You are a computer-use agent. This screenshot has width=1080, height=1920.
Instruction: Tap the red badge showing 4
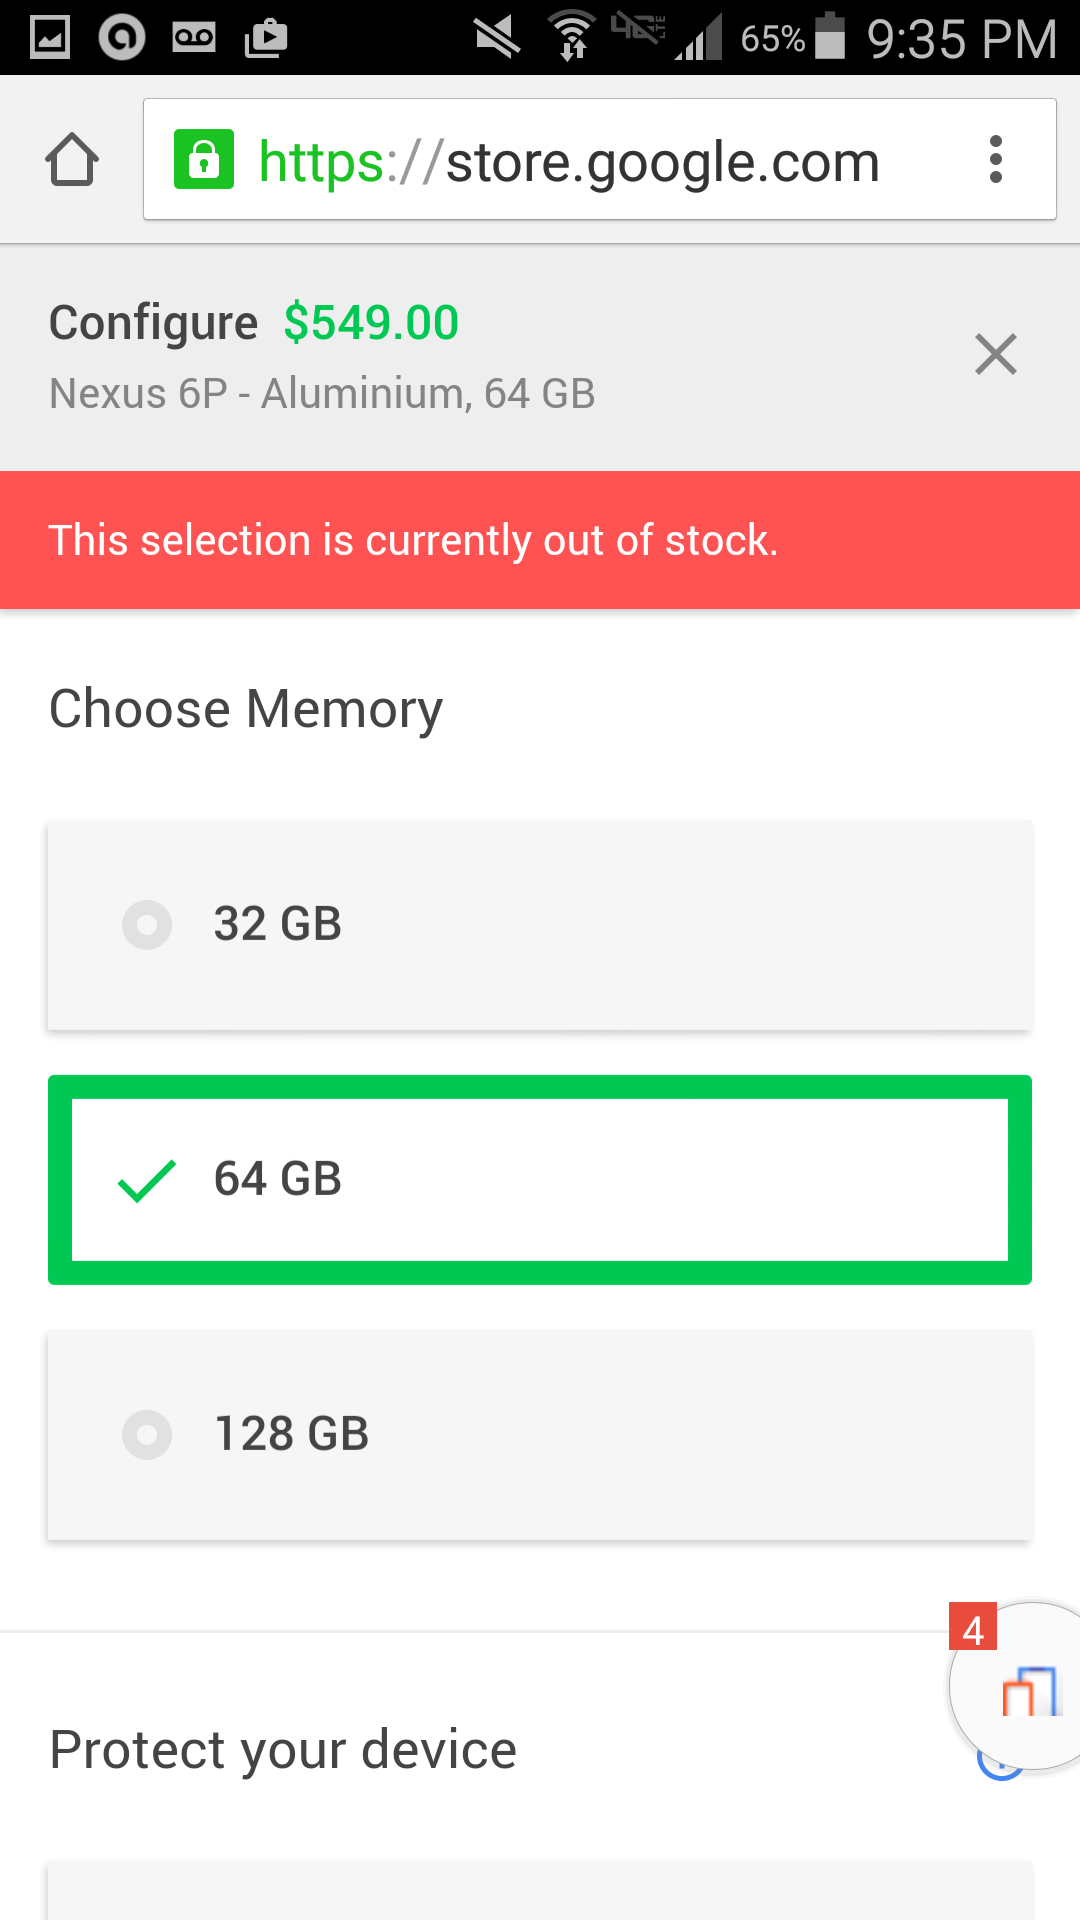click(x=973, y=1626)
